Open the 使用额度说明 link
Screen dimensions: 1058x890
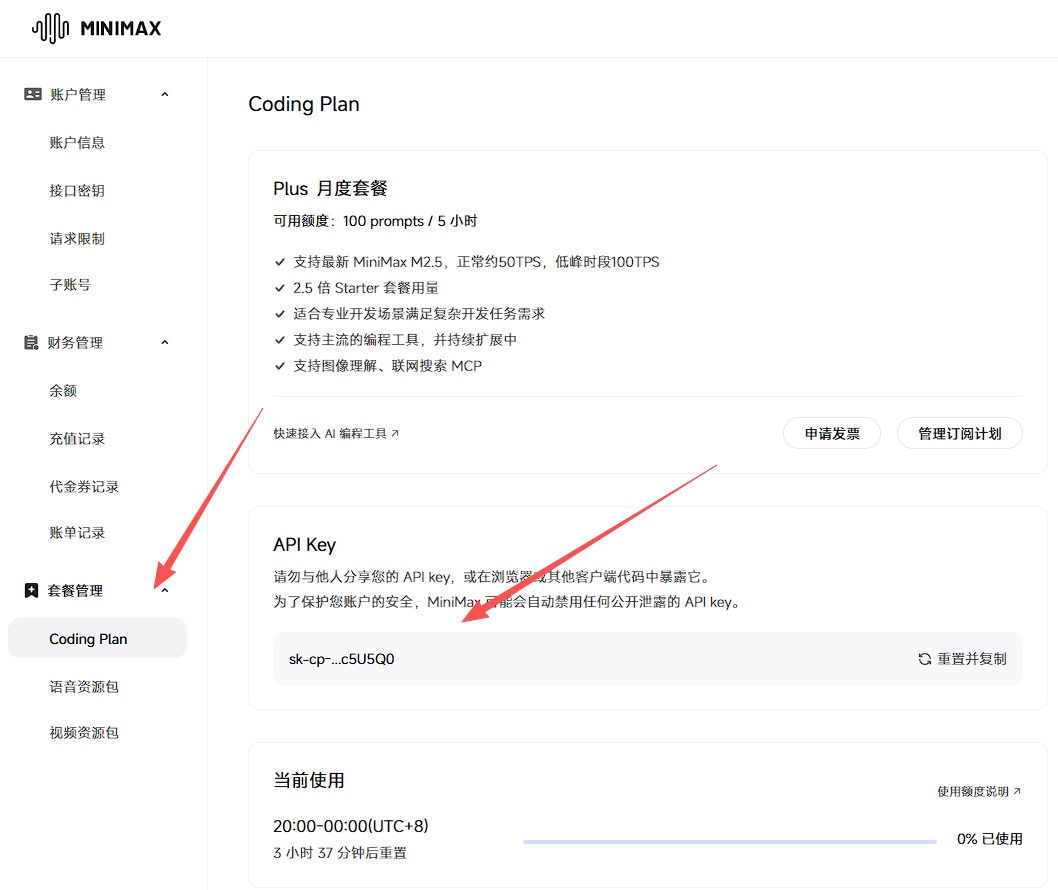coord(978,791)
